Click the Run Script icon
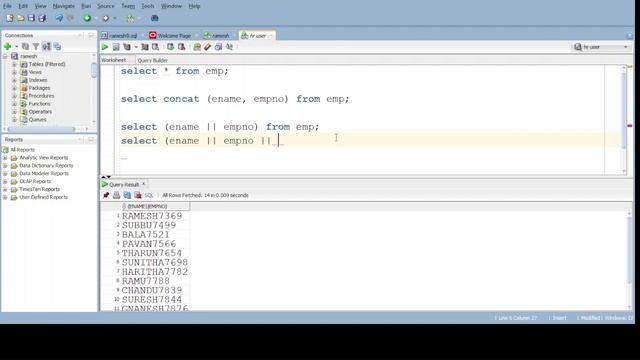 [116, 47]
